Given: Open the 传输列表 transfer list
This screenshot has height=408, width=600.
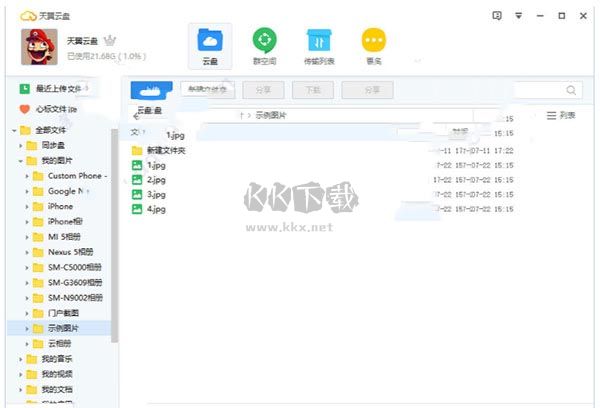Looking at the screenshot, I should 320,46.
